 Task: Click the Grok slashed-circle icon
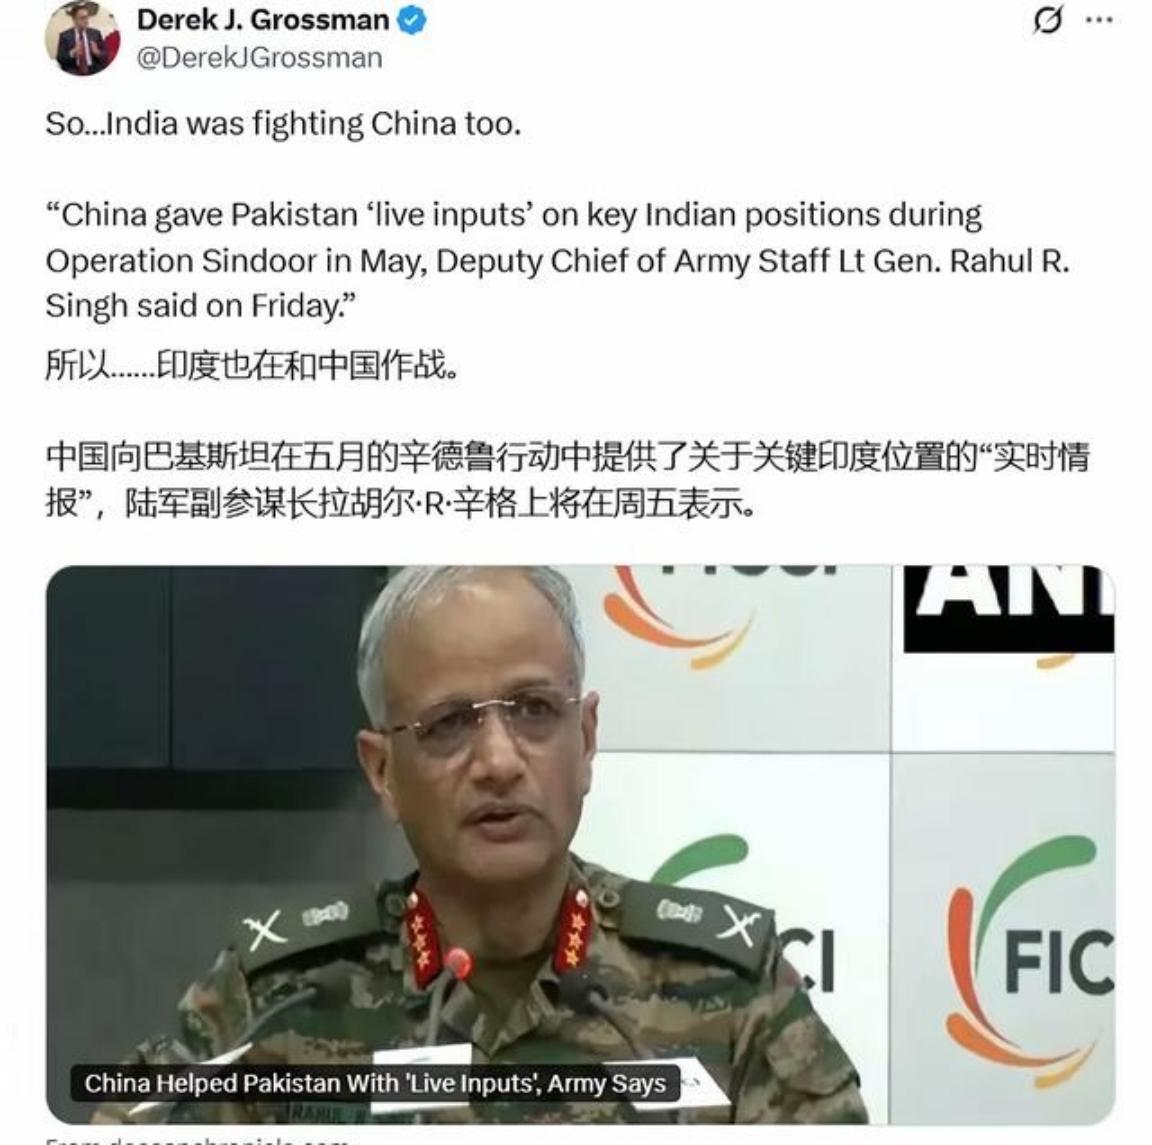1047,20
